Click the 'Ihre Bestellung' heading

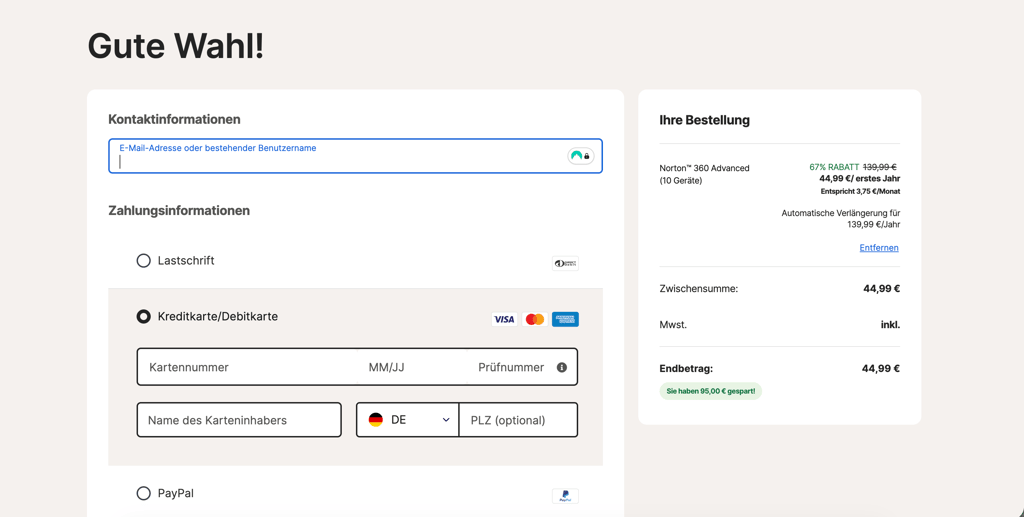pyautogui.click(x=705, y=120)
